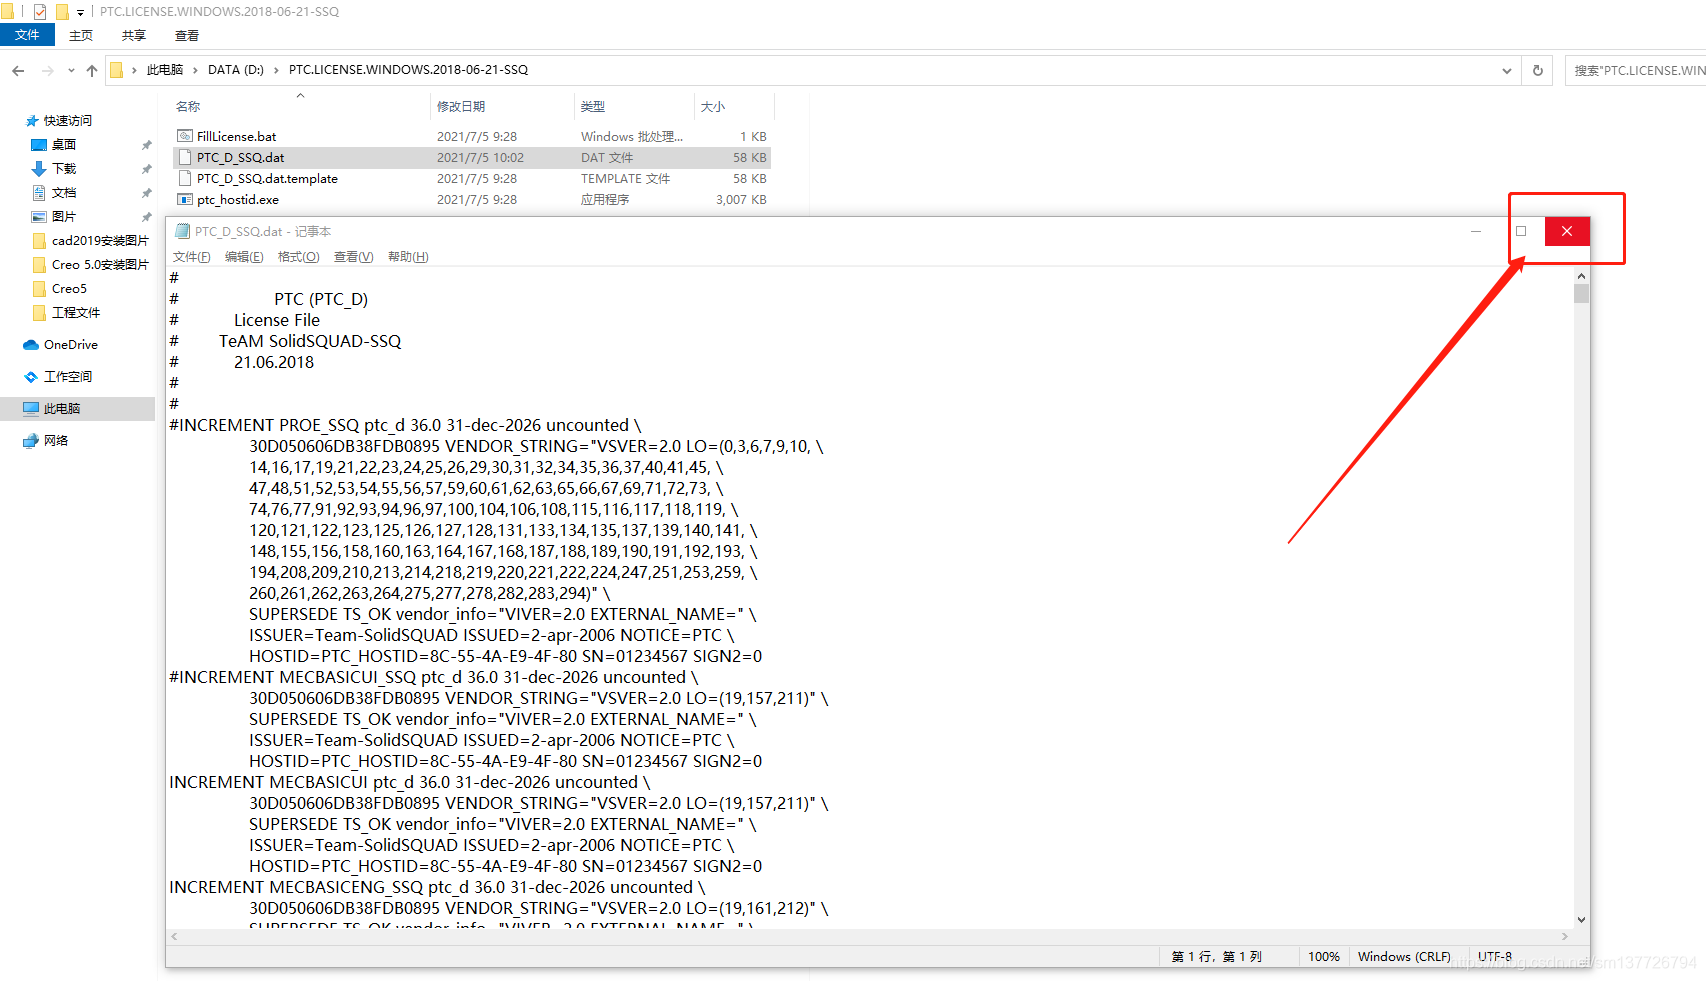This screenshot has width=1706, height=981.
Task: Click the 文档 pin icon
Action: pos(147,193)
